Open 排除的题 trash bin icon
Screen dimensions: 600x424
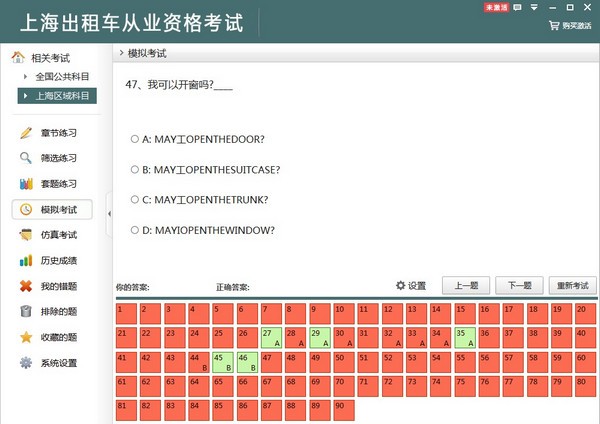pyautogui.click(x=26, y=311)
